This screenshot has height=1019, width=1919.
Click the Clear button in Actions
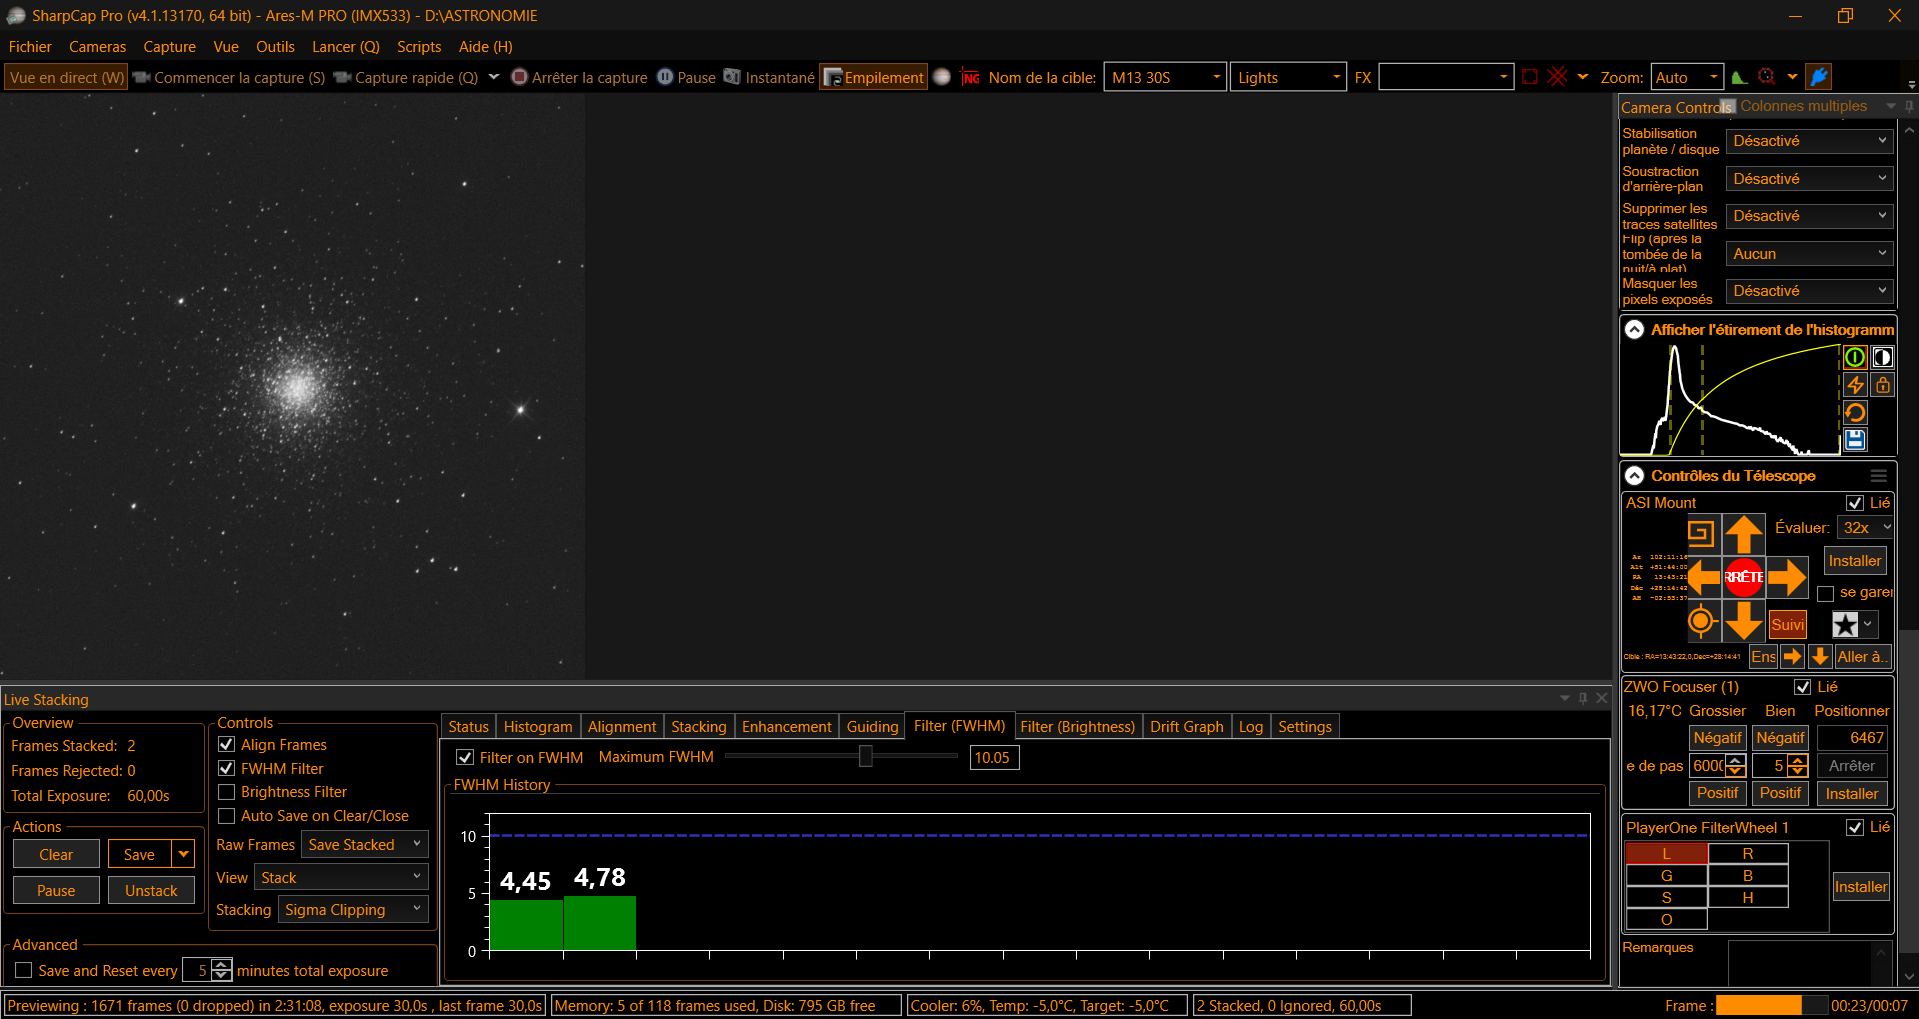point(56,854)
